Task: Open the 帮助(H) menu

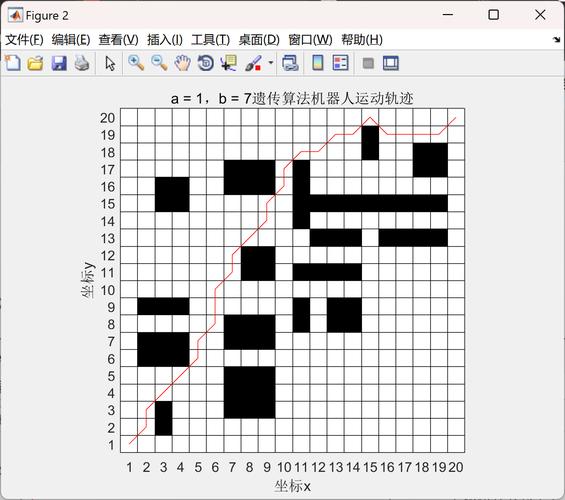Action: click(362, 40)
